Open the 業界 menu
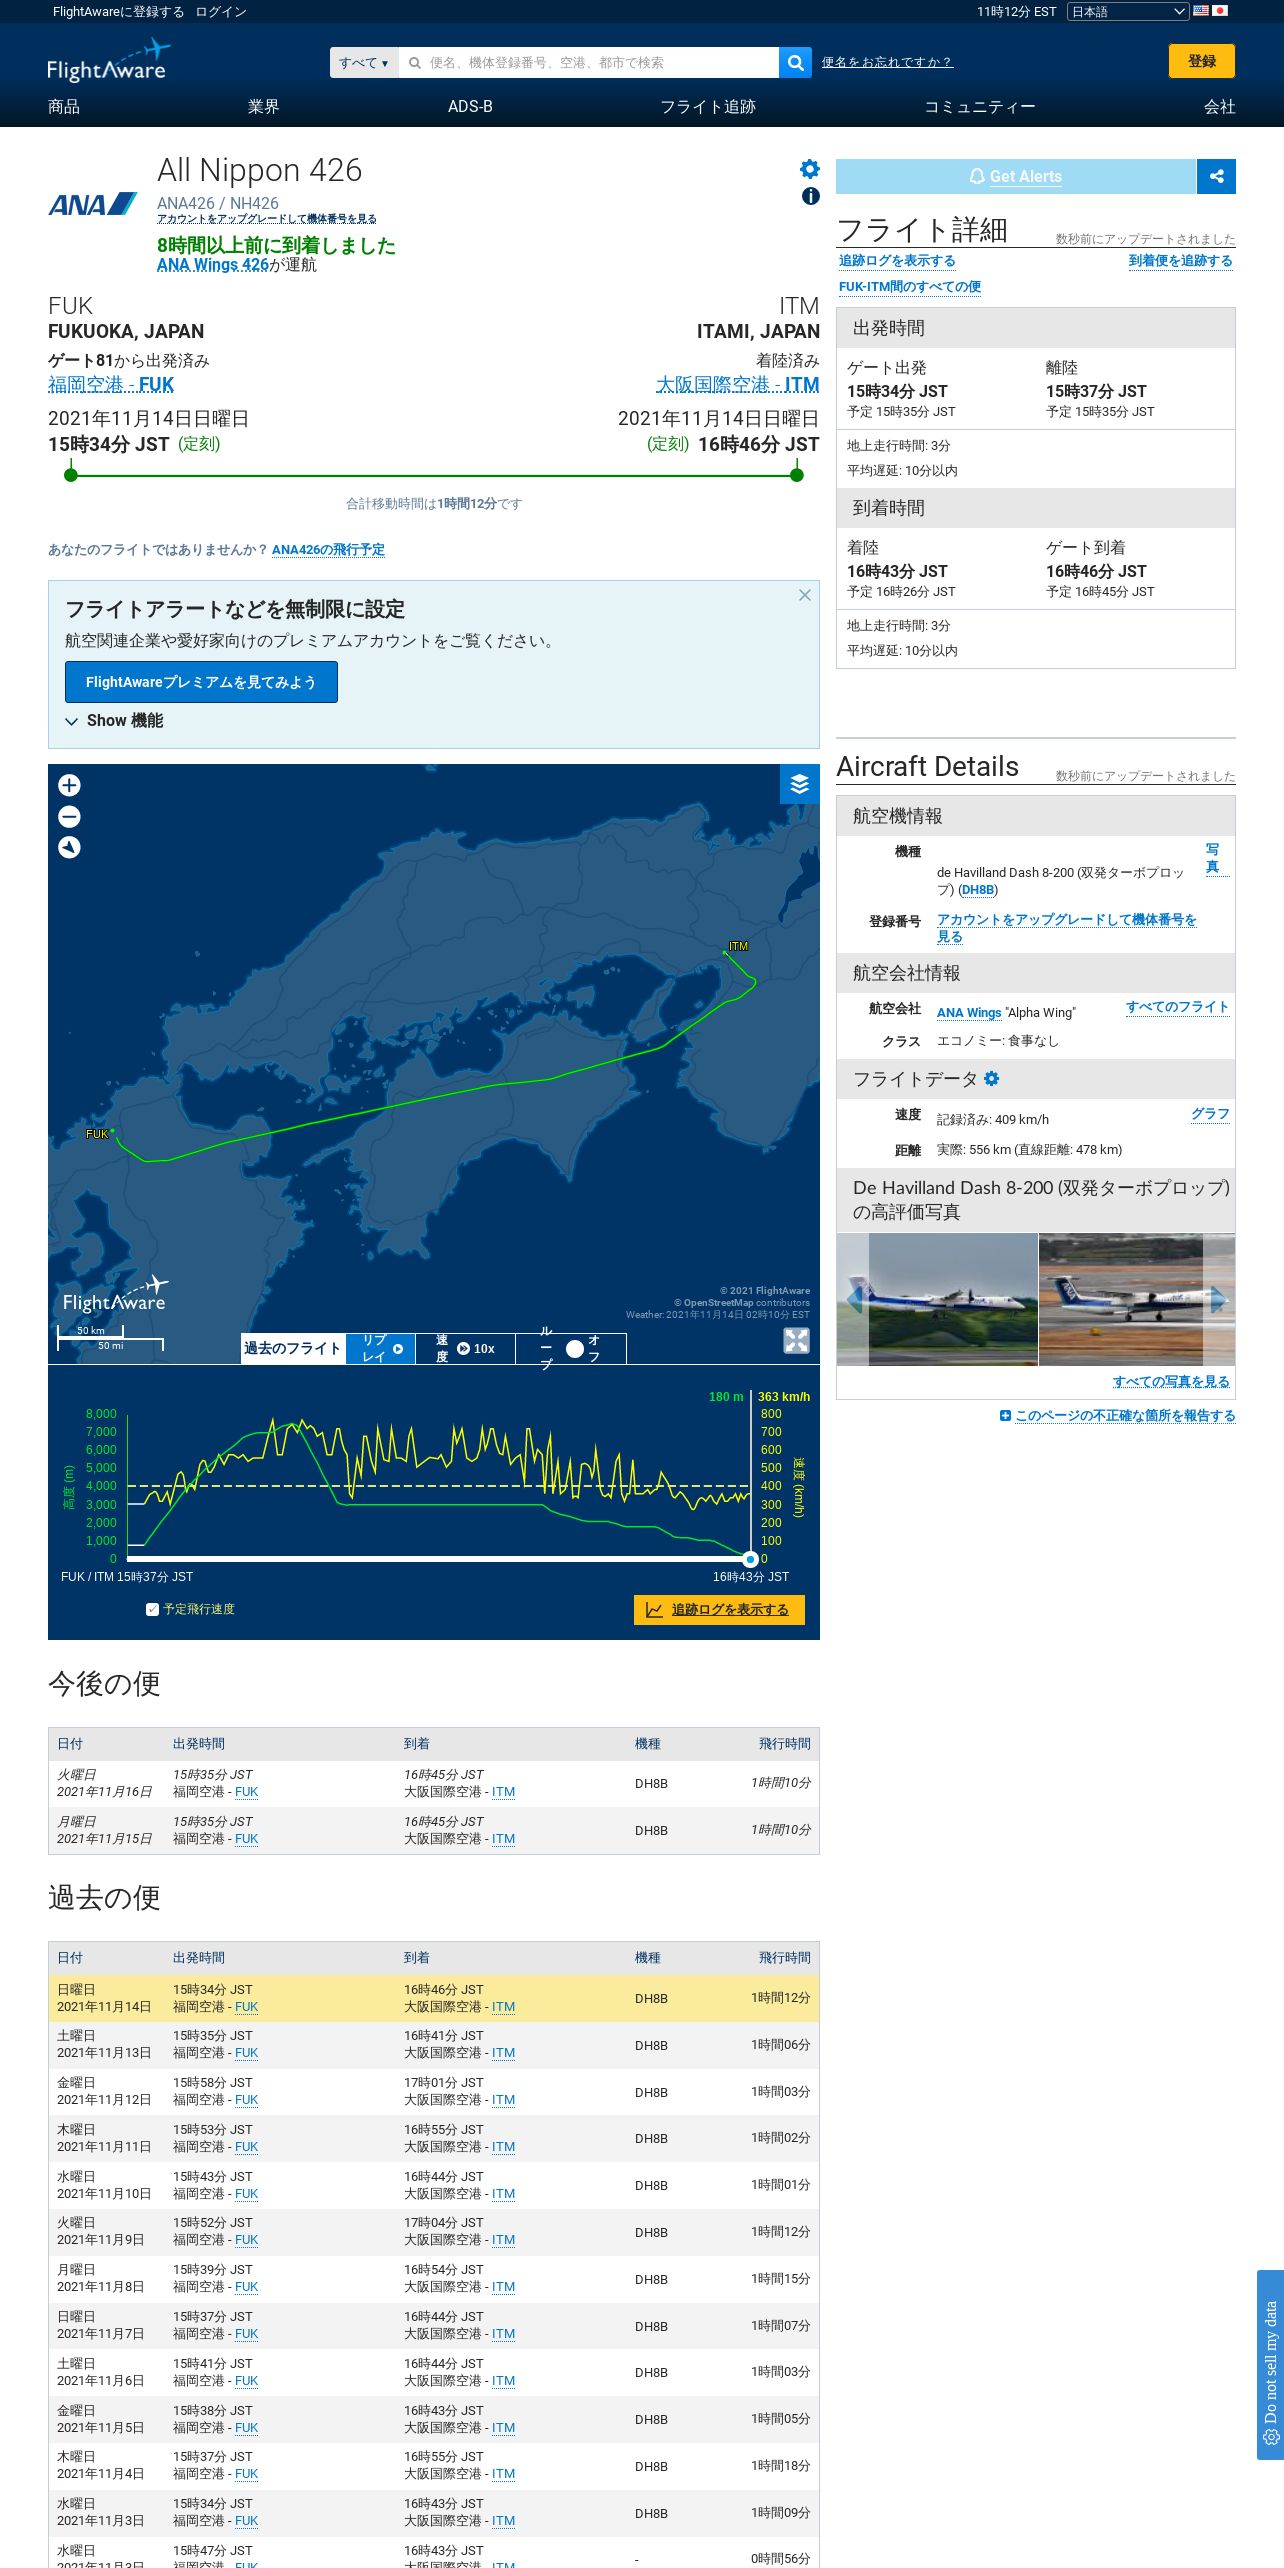Screen dimensions: 1284x2568 pyautogui.click(x=263, y=107)
